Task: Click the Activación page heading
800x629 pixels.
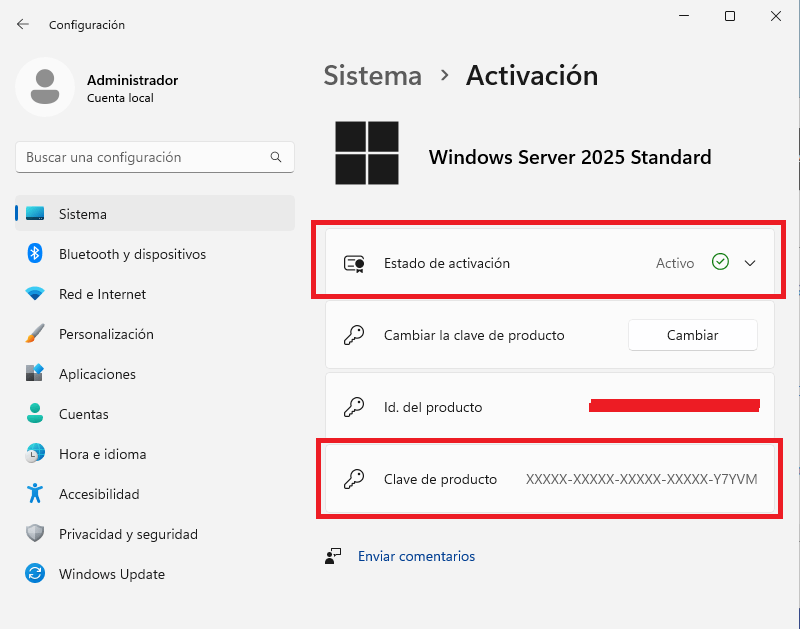Action: pyautogui.click(x=532, y=76)
